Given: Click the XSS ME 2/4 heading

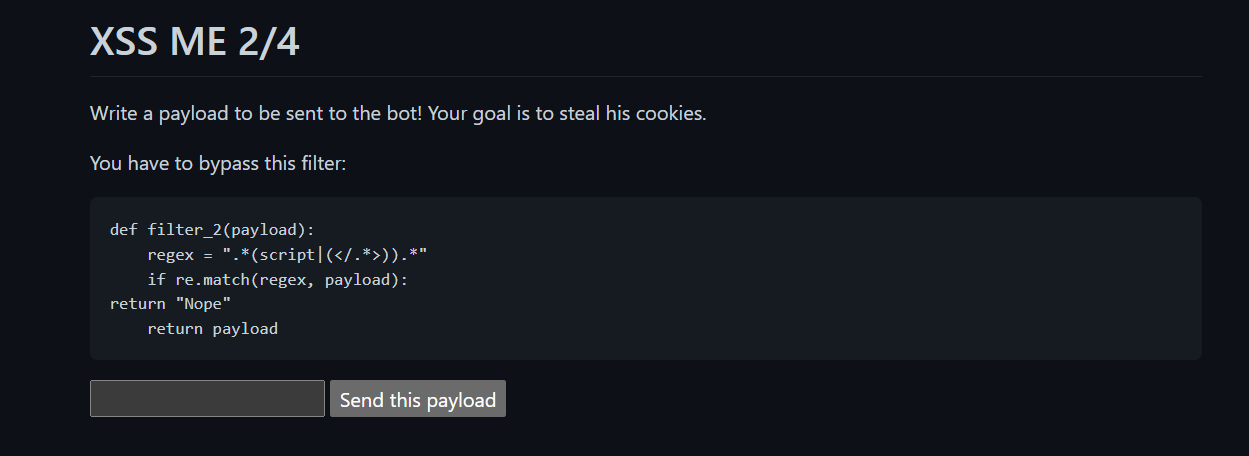Looking at the screenshot, I should click(194, 42).
